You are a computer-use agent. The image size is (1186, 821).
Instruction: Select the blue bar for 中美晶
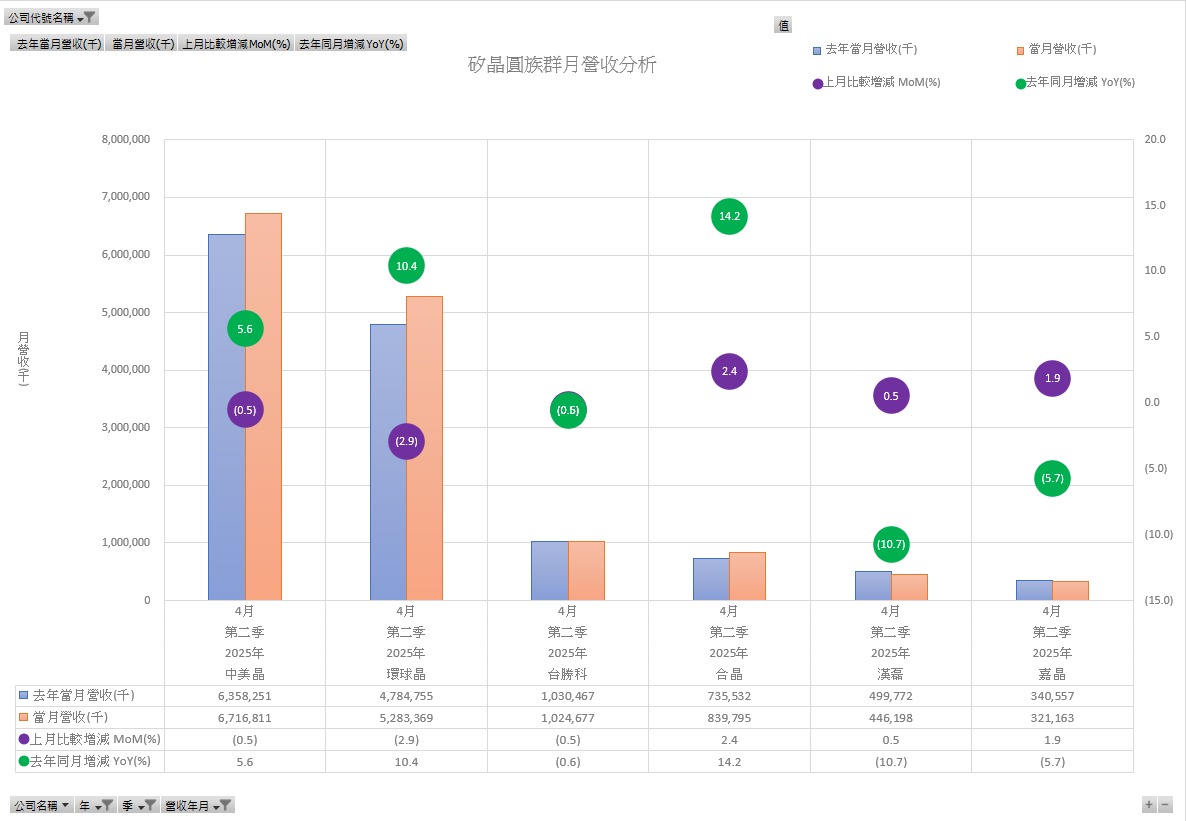(x=227, y=417)
